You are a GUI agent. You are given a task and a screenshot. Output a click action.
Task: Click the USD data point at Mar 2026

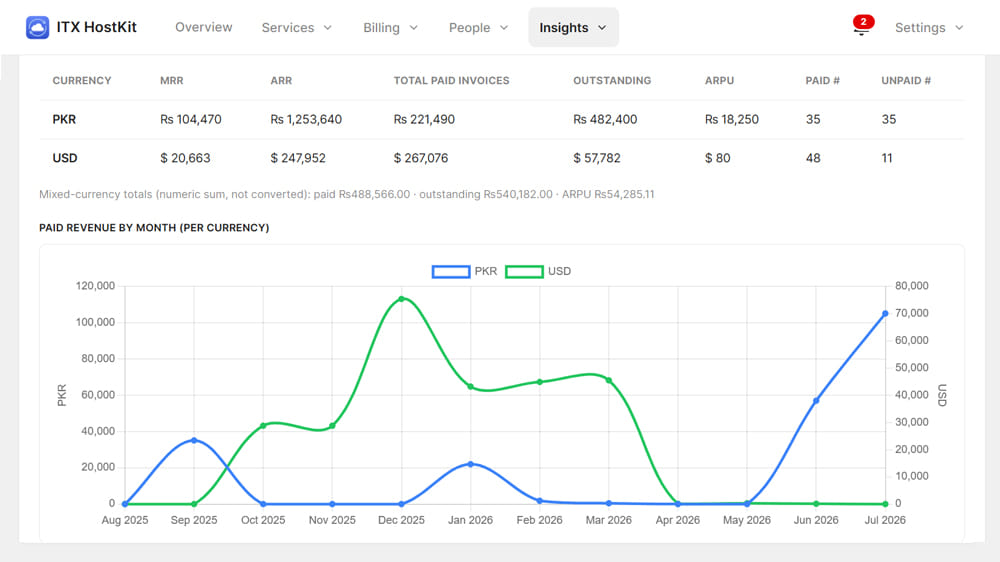click(x=608, y=380)
